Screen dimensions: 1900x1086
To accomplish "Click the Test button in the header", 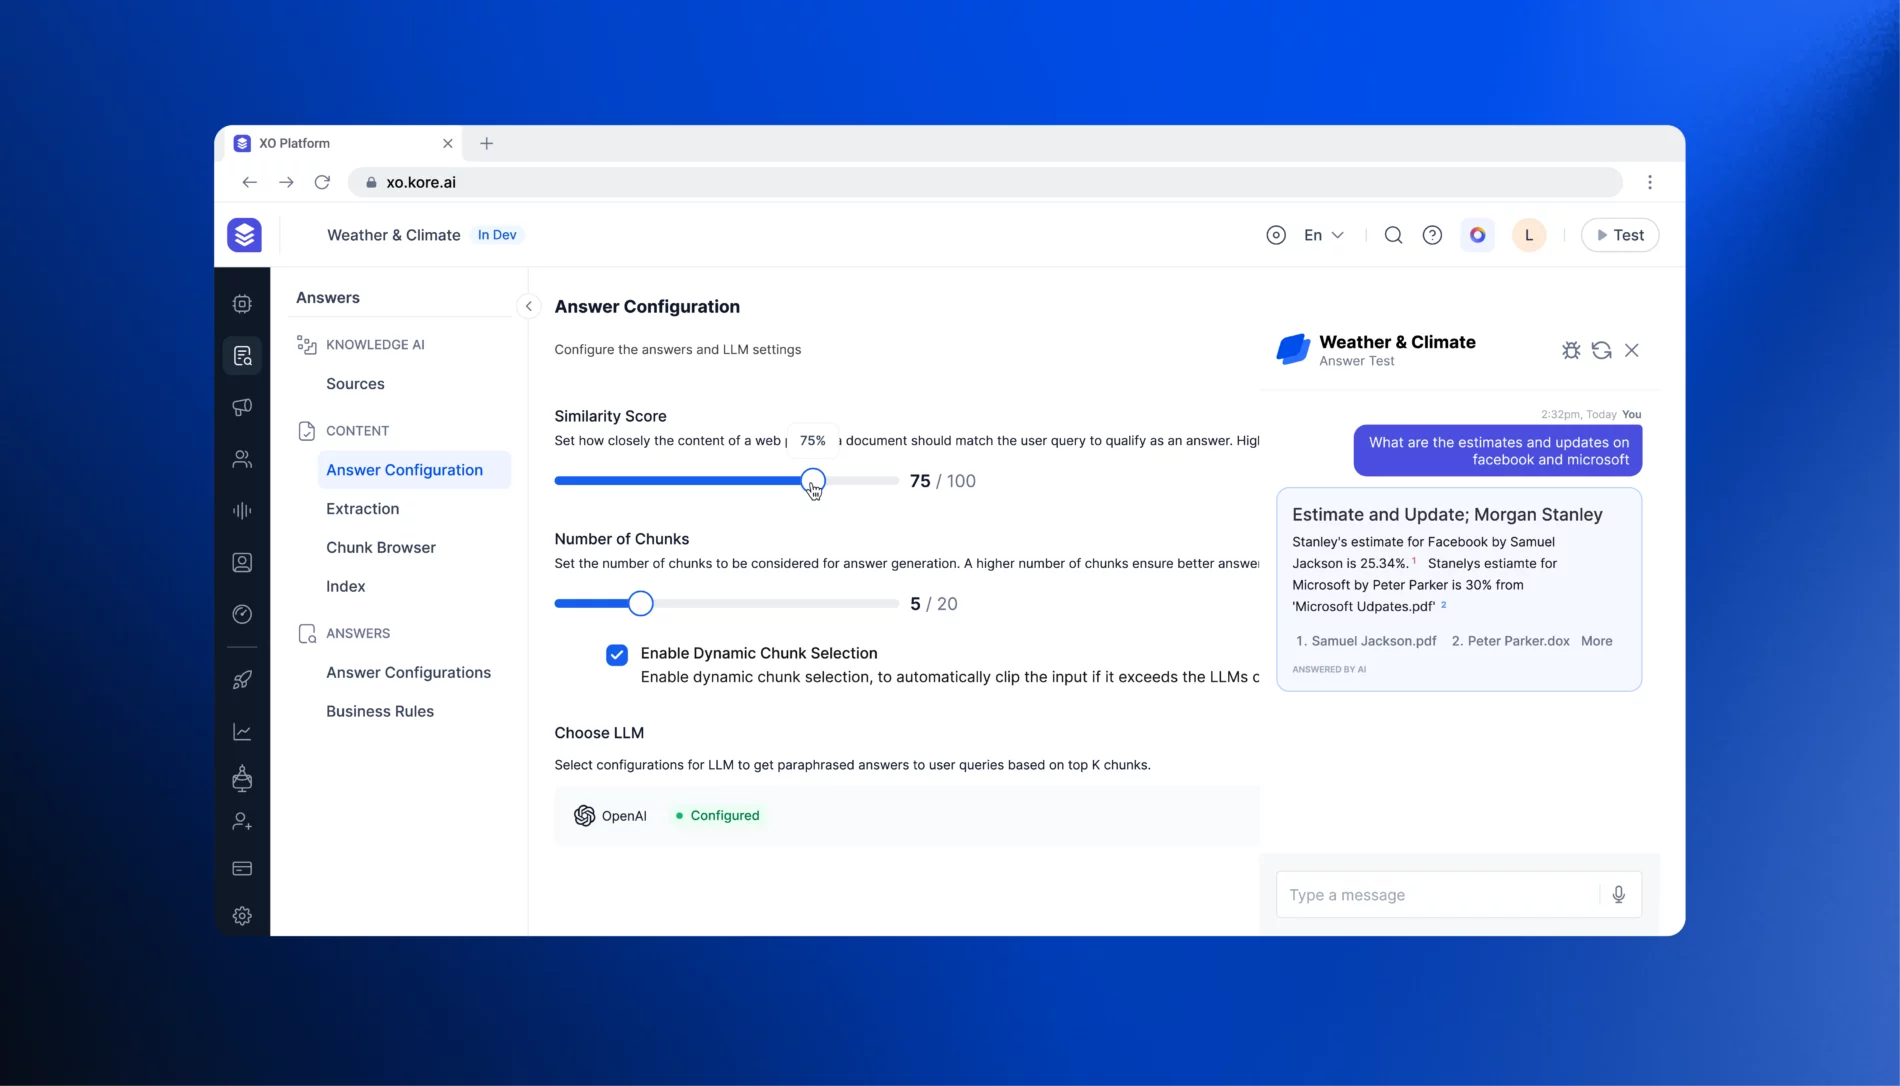I will [1620, 235].
